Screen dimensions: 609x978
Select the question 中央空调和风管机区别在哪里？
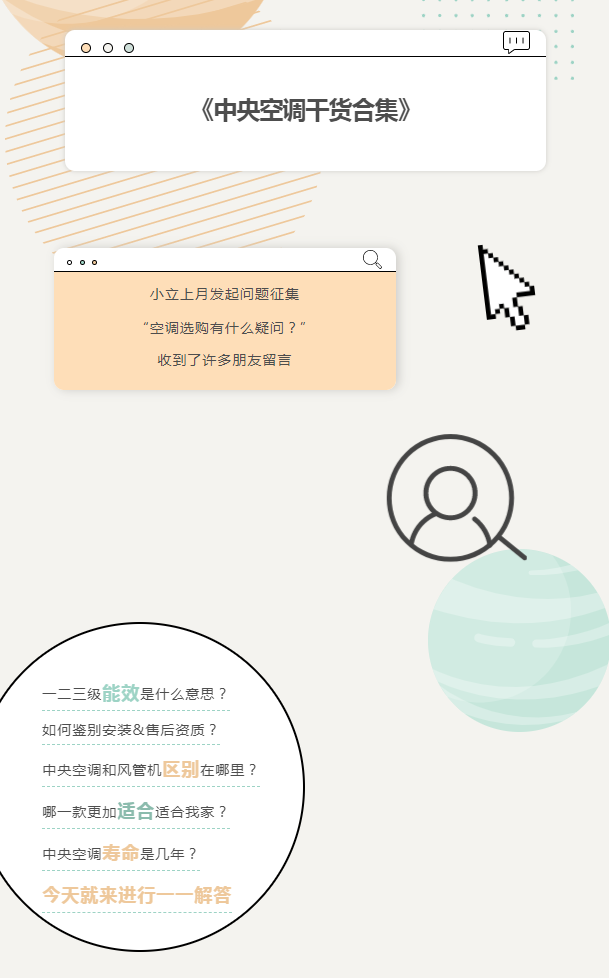tap(150, 770)
